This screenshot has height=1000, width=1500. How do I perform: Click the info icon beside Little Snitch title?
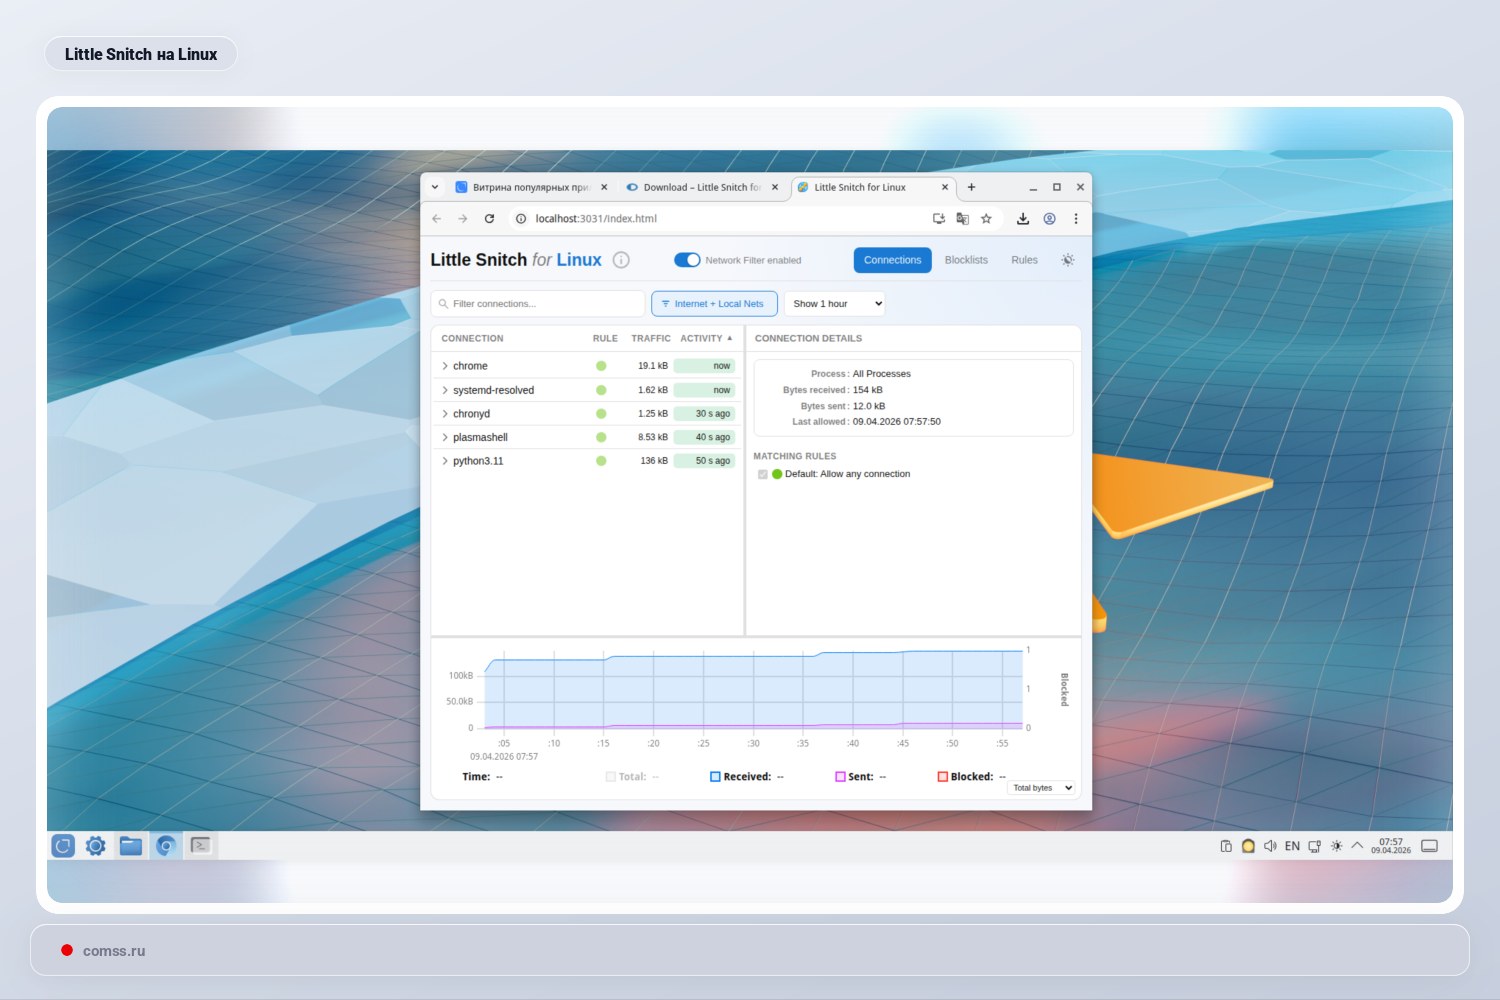[621, 260]
